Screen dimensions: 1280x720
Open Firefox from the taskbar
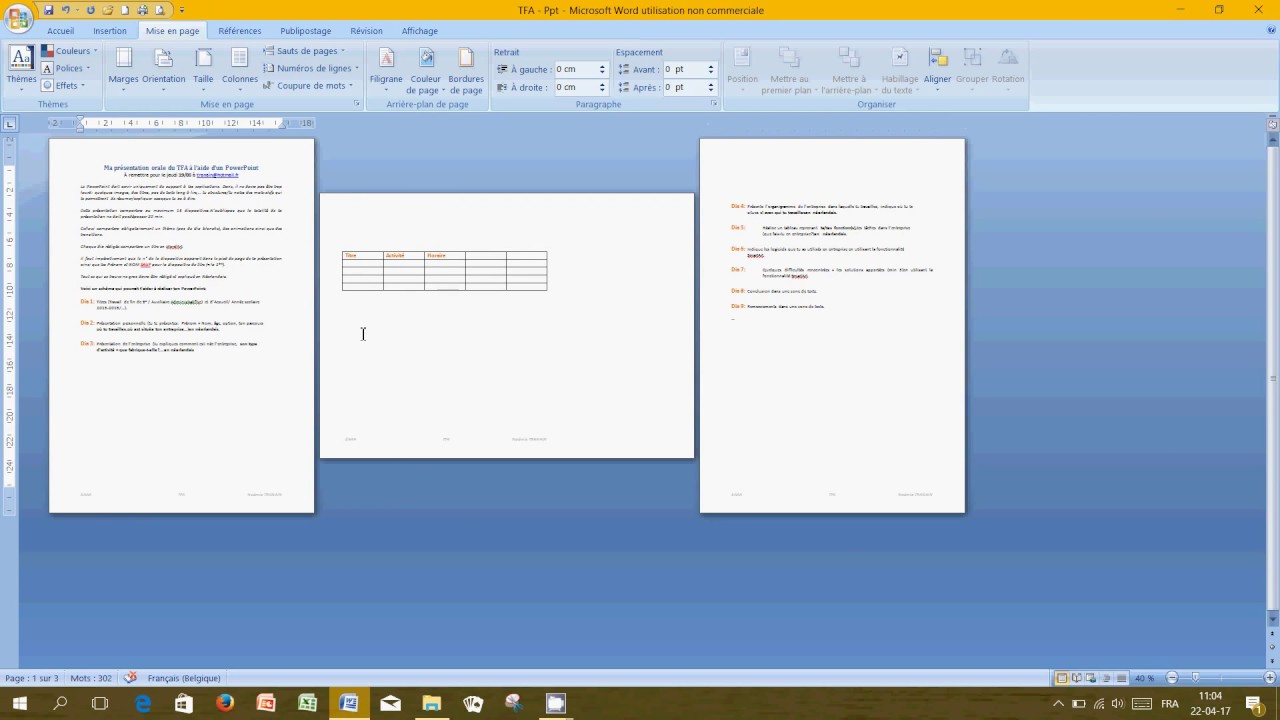[224, 703]
